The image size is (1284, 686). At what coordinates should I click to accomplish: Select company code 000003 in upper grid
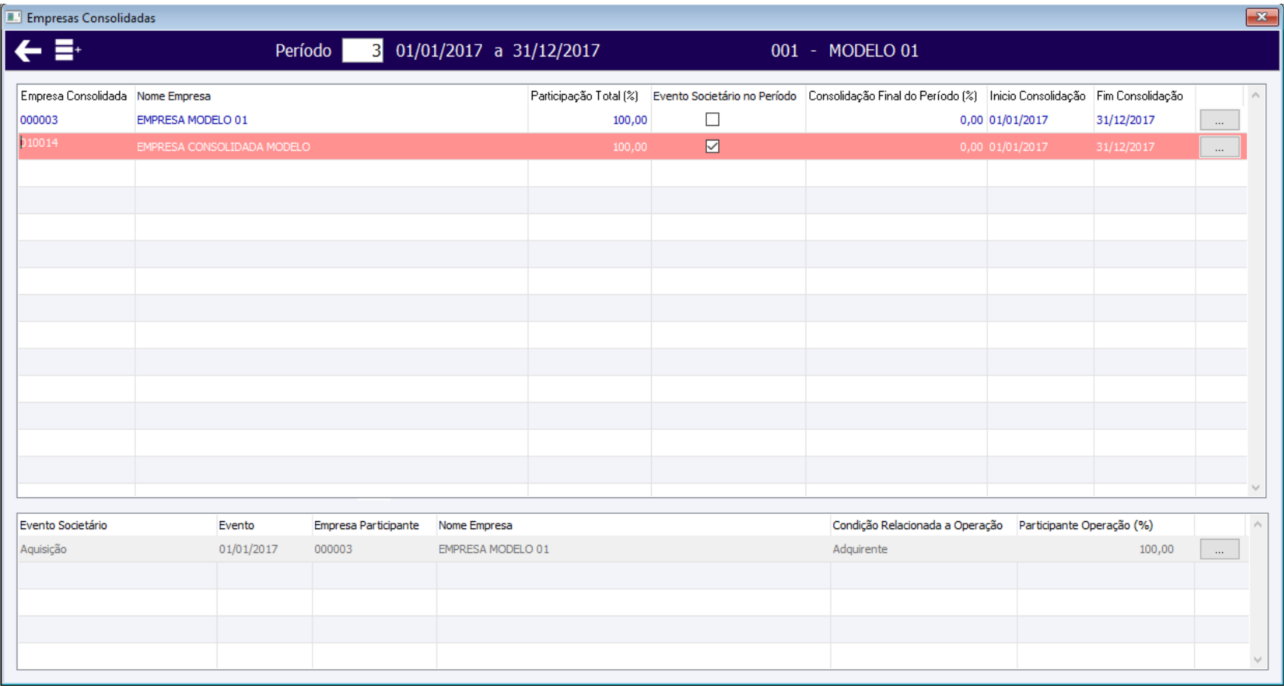(39, 120)
